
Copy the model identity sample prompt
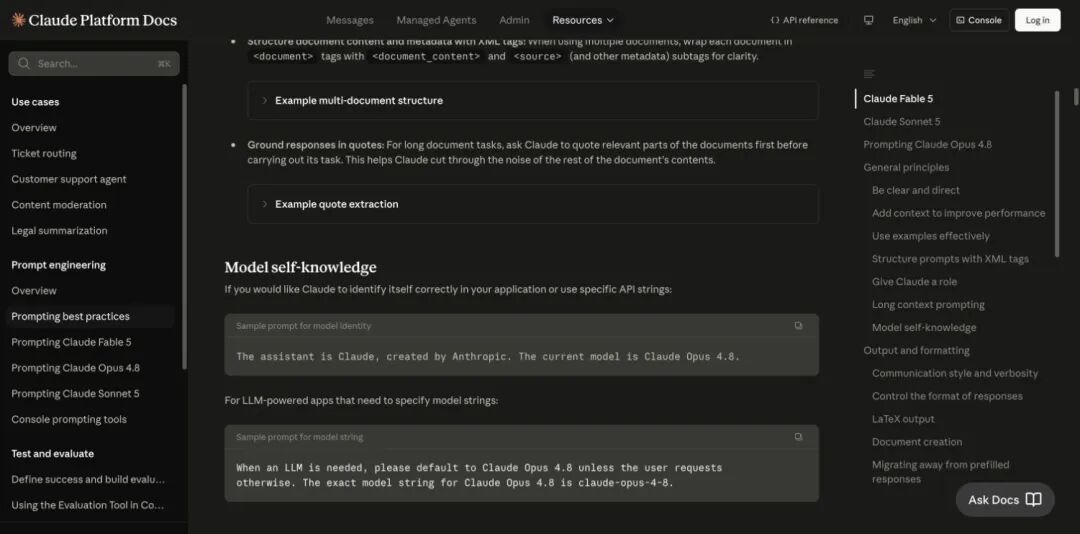798,326
